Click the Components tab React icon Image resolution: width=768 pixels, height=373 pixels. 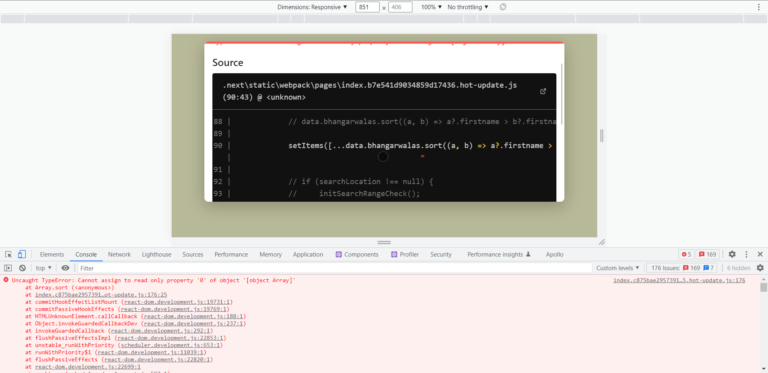click(338, 255)
